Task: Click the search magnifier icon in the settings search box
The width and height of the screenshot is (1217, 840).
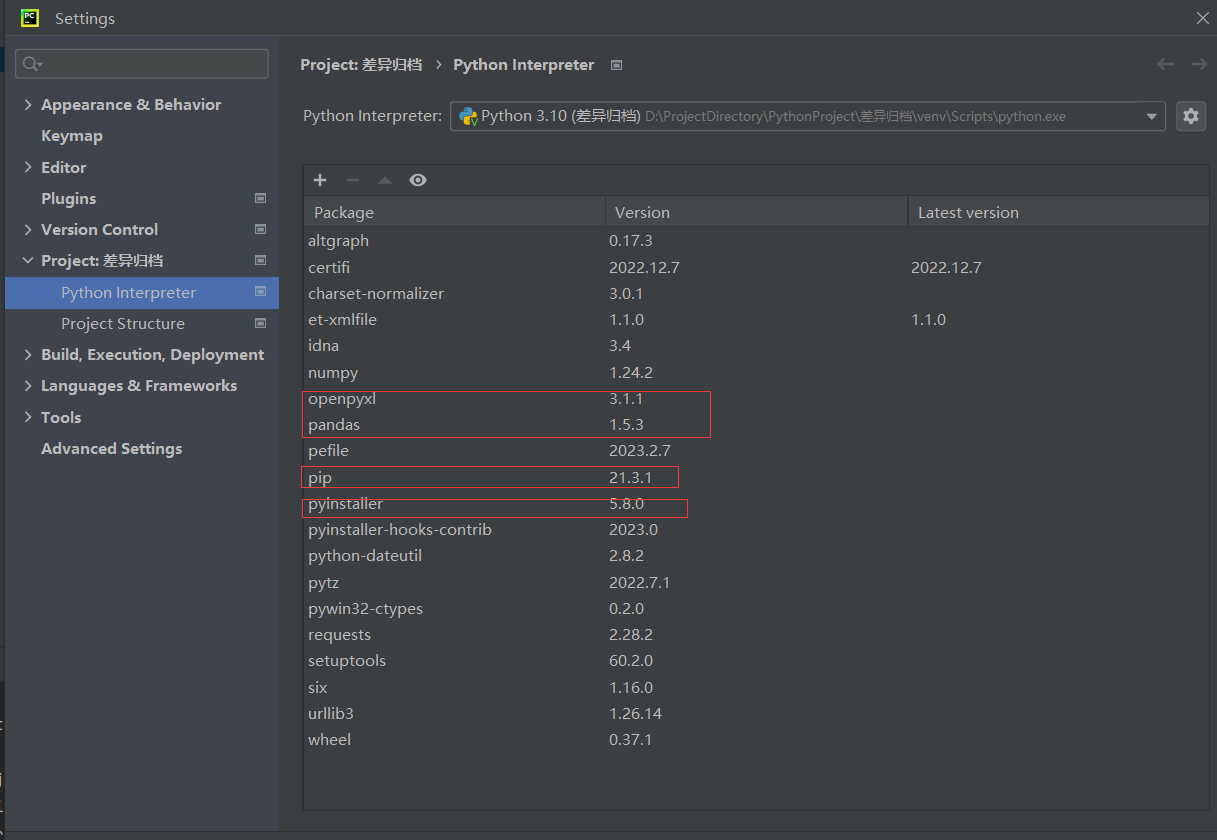Action: click(x=32, y=64)
